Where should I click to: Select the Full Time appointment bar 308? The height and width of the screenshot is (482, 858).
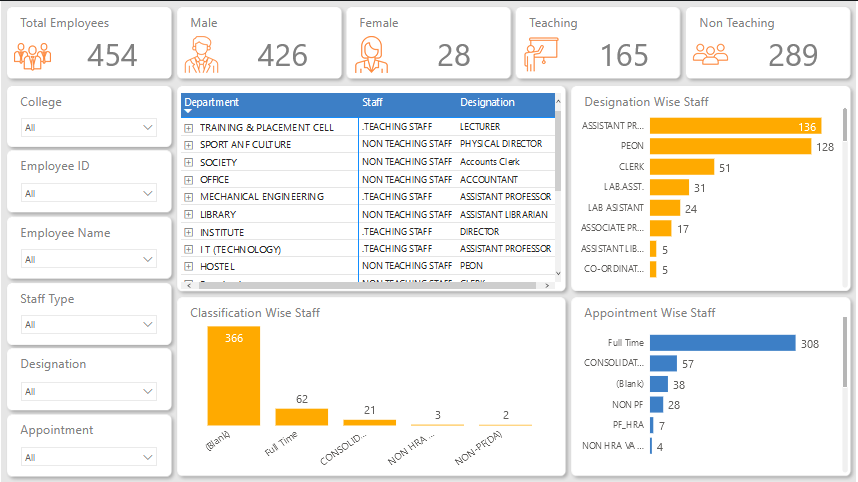click(x=722, y=343)
